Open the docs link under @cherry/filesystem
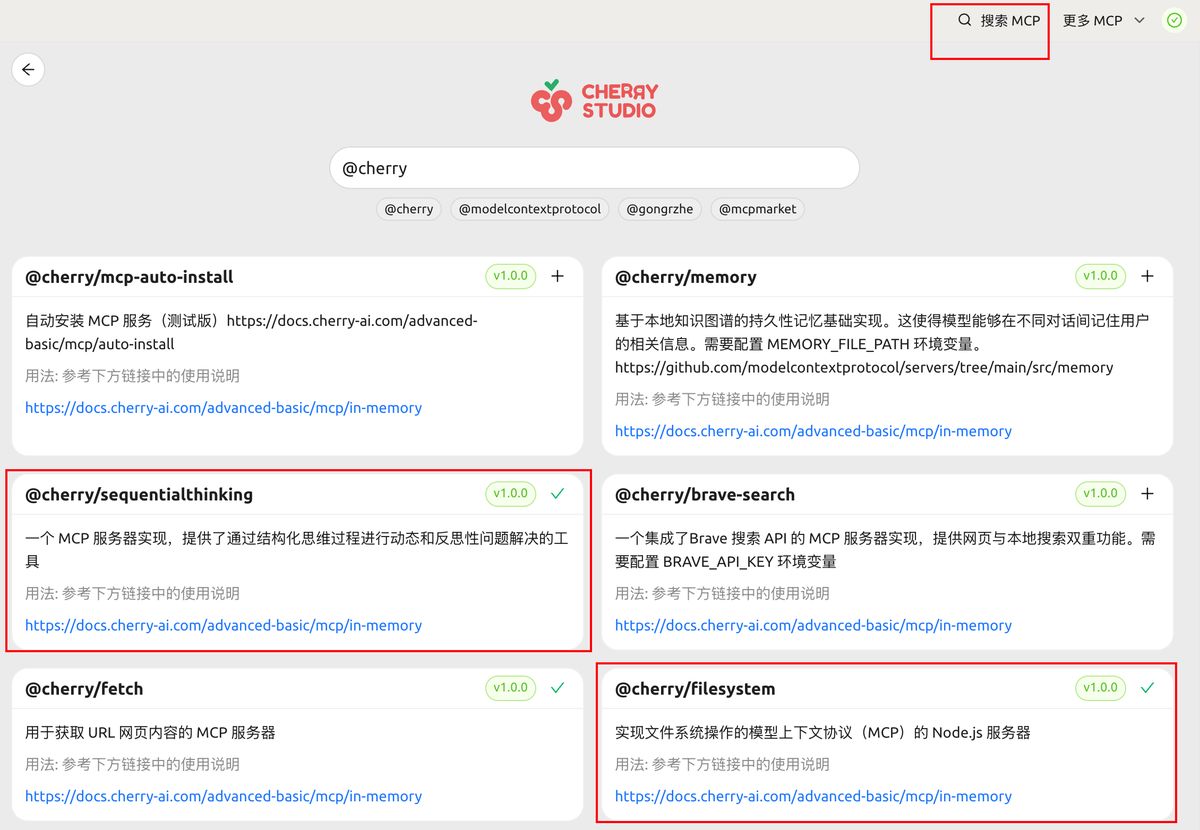The width and height of the screenshot is (1200, 830). click(x=813, y=796)
